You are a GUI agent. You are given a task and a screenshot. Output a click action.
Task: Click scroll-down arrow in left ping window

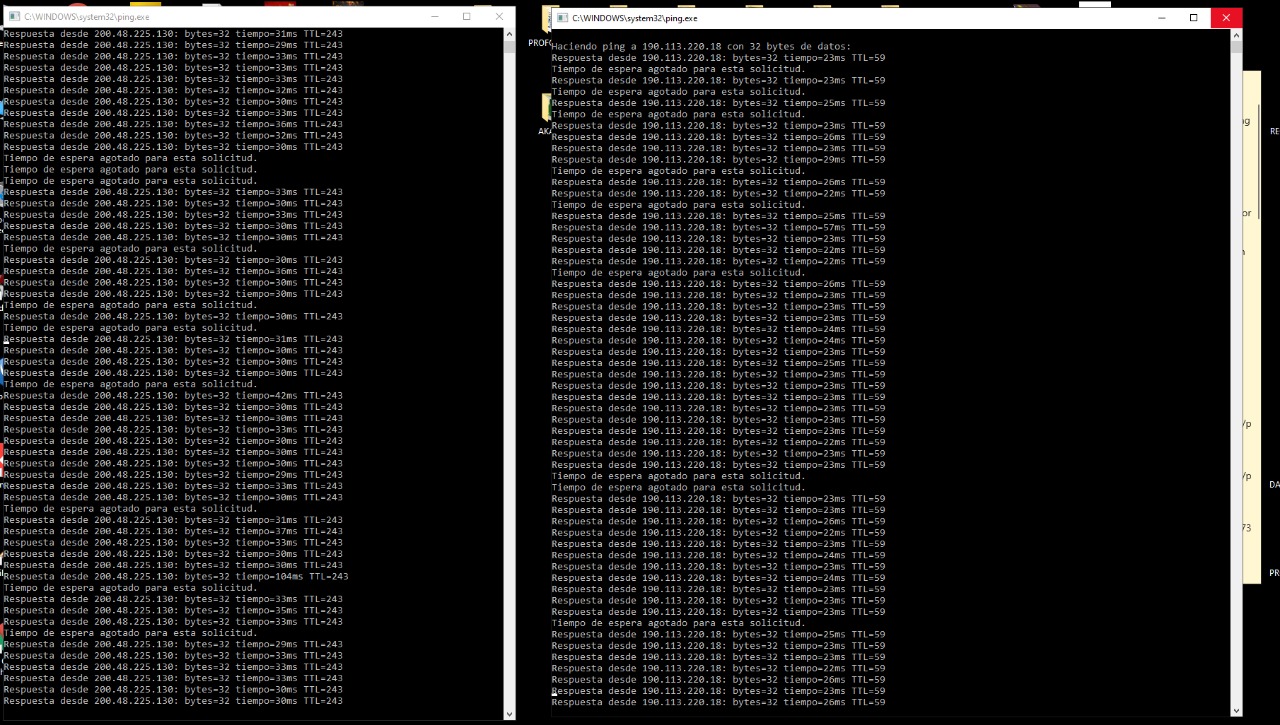point(510,714)
